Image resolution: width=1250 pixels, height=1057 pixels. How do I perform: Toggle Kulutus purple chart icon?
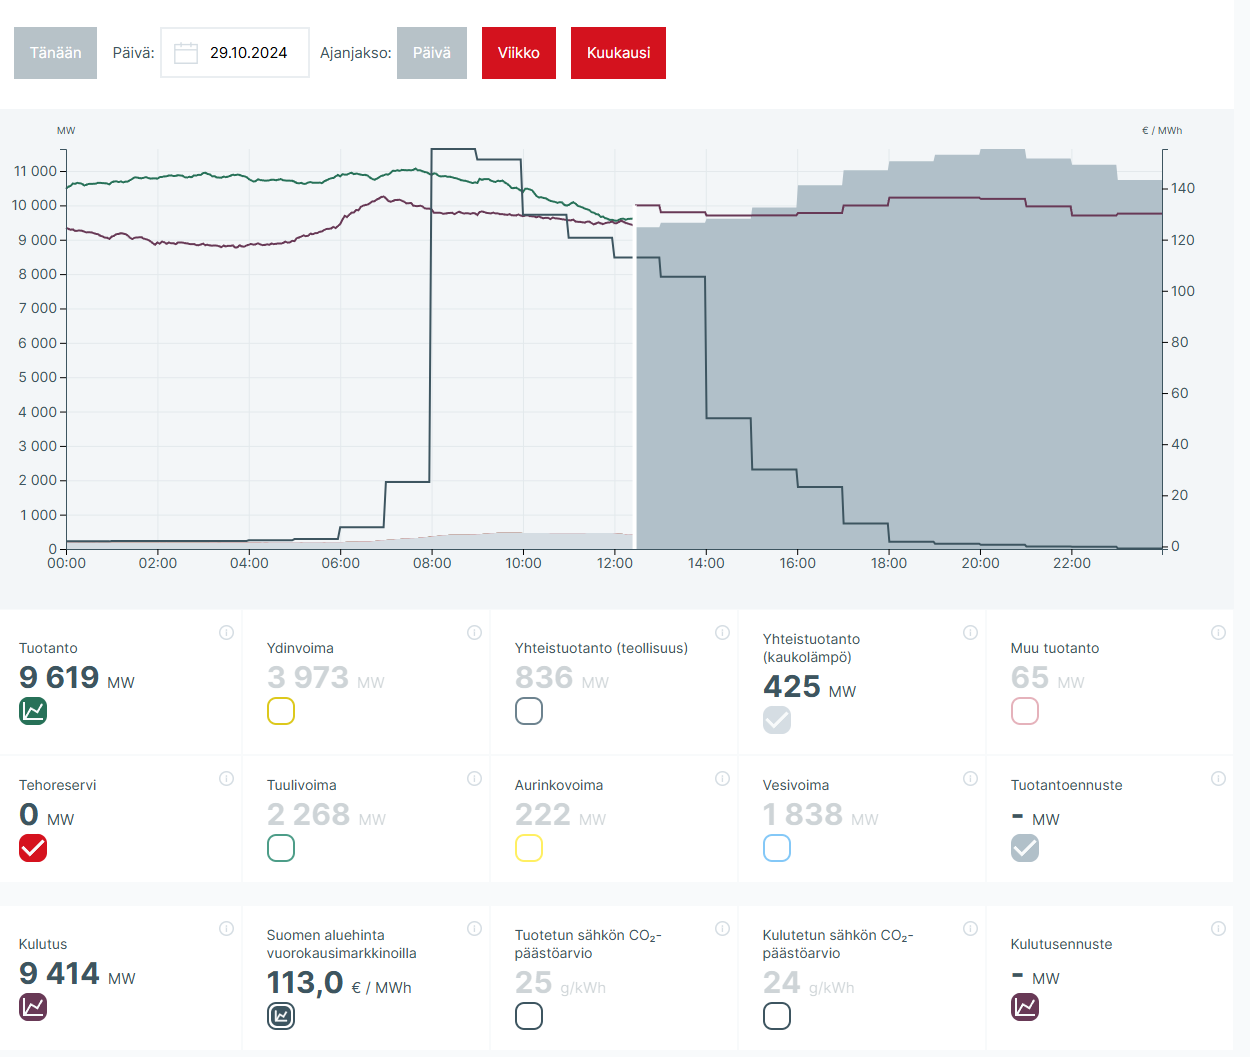click(x=33, y=1007)
